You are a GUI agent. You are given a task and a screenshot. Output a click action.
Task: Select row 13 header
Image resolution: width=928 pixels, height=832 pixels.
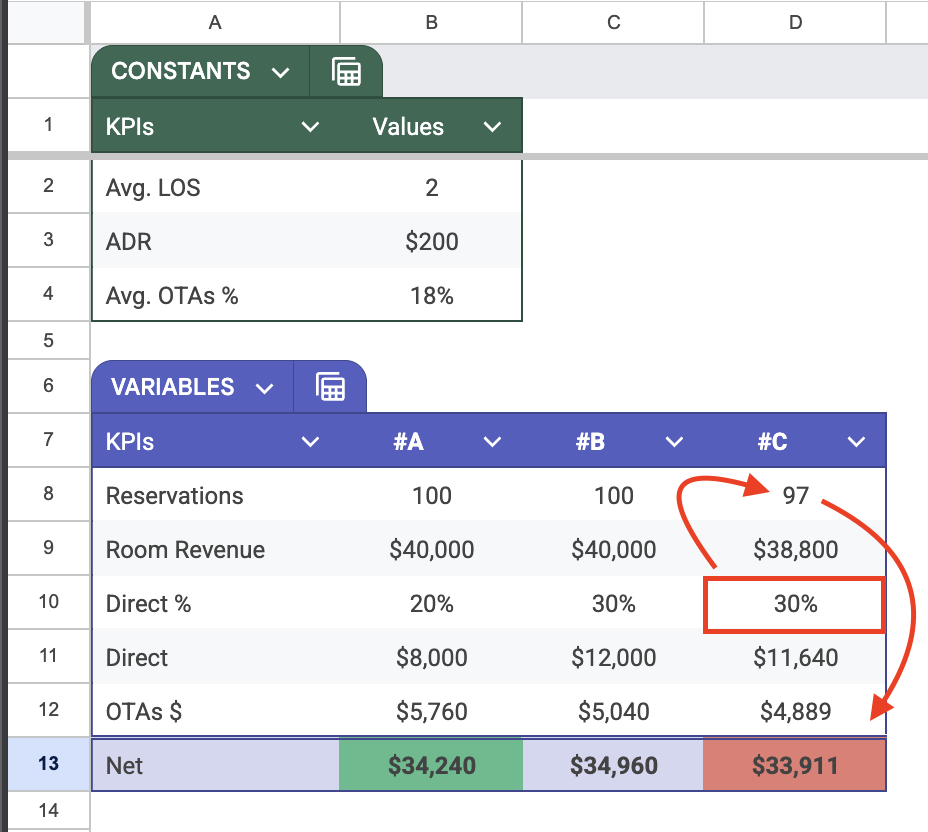[x=48, y=765]
